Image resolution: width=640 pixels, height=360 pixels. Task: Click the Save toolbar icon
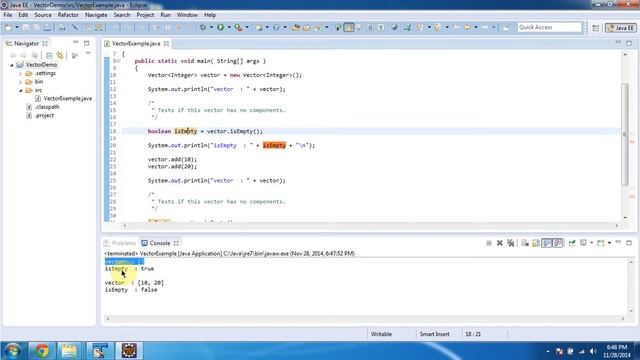[26, 27]
